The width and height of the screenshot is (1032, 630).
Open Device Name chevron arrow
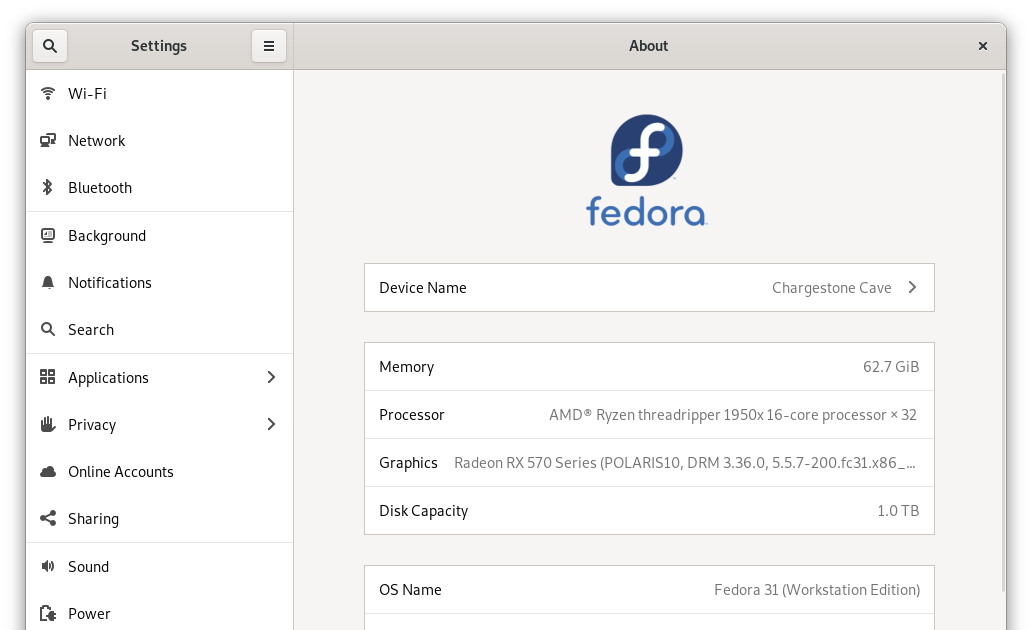[x=912, y=288]
